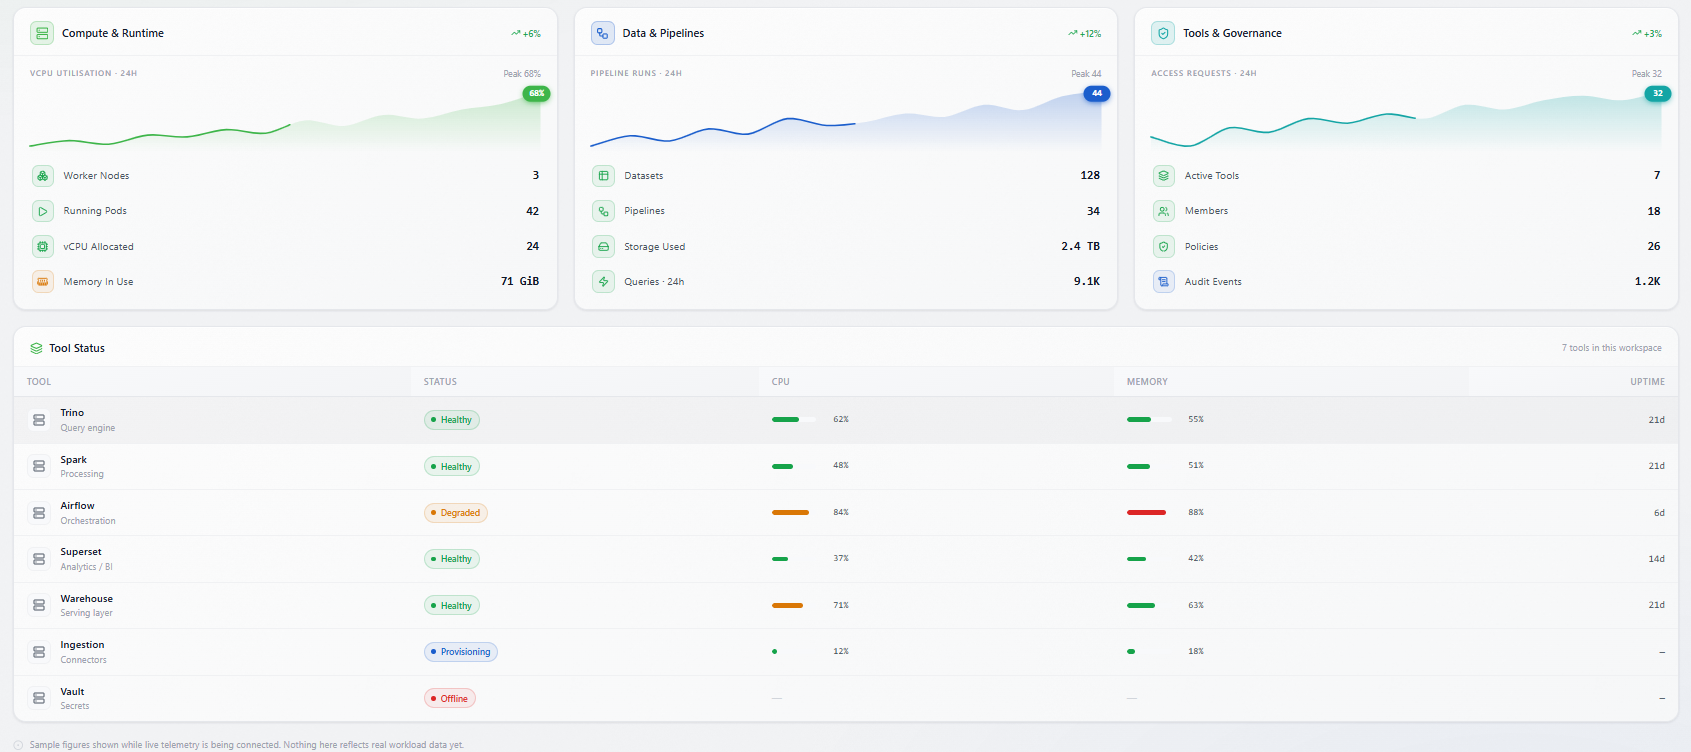
Task: Click the +12% trend indicator
Action: coord(1085,34)
